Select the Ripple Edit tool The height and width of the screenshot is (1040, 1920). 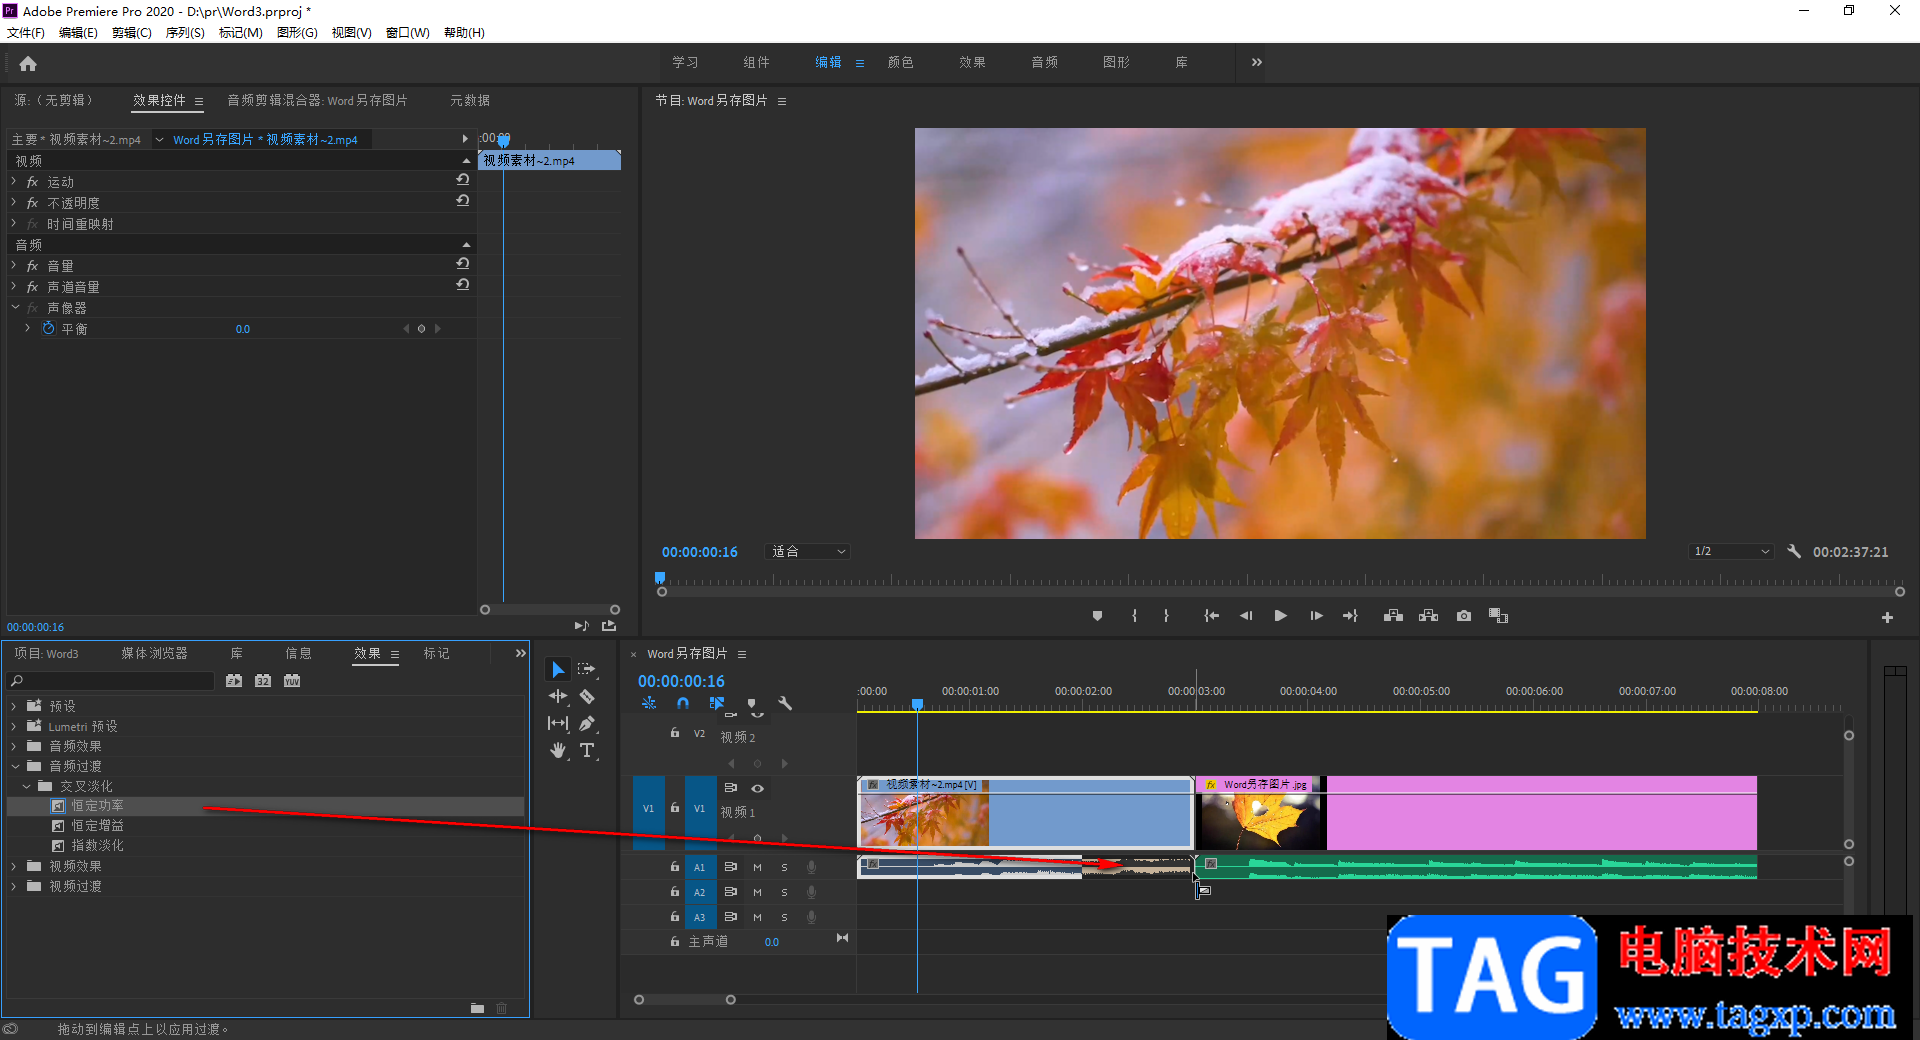[x=558, y=696]
